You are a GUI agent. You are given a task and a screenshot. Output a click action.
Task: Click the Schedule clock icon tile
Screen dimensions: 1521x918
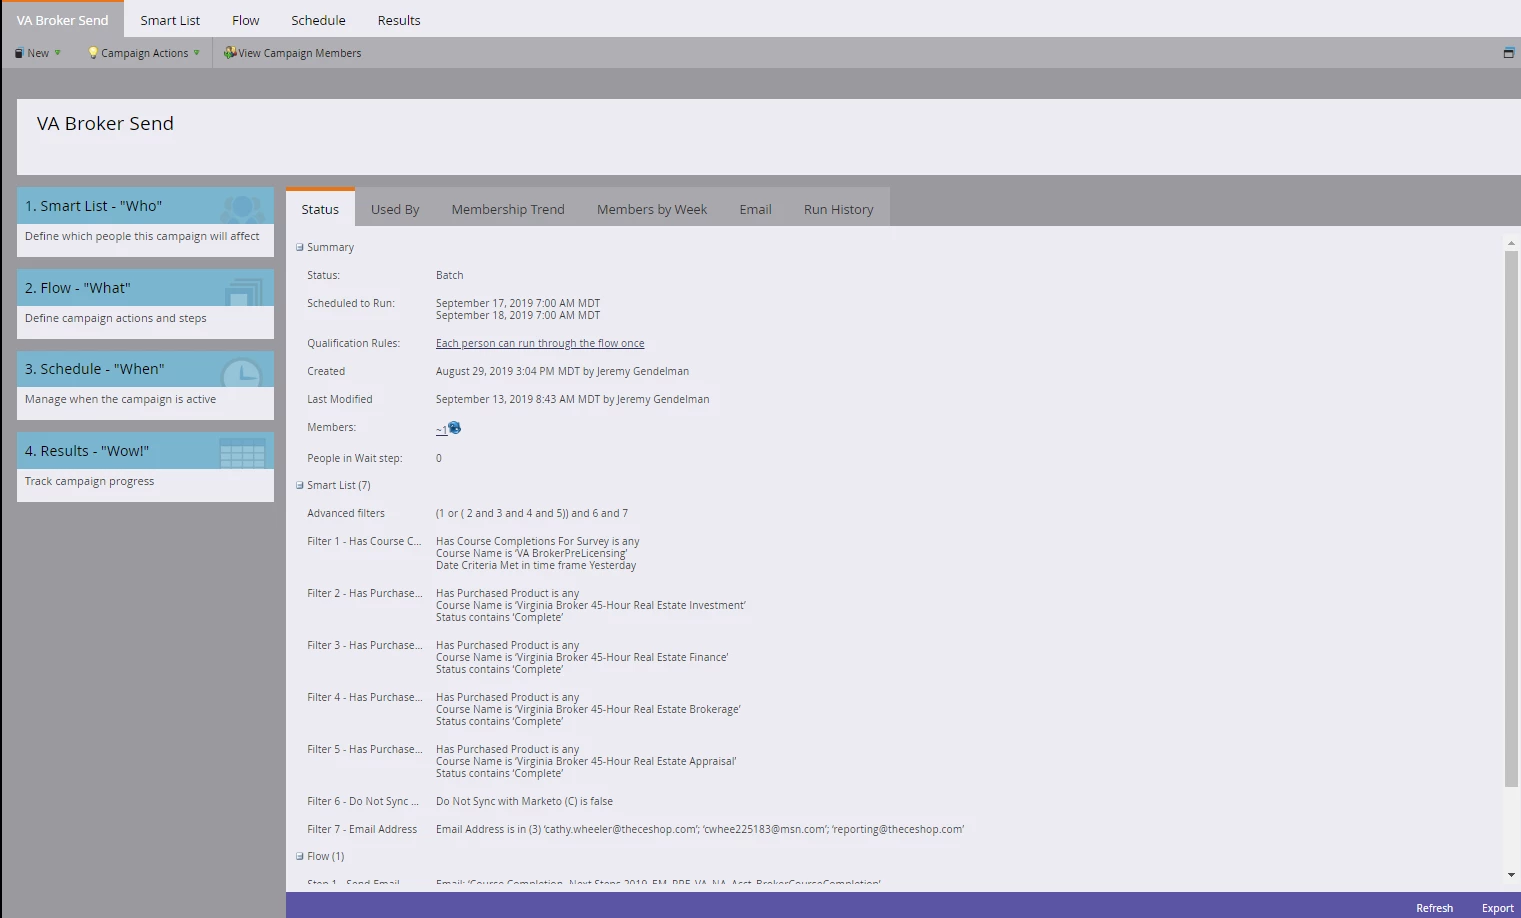pyautogui.click(x=242, y=370)
